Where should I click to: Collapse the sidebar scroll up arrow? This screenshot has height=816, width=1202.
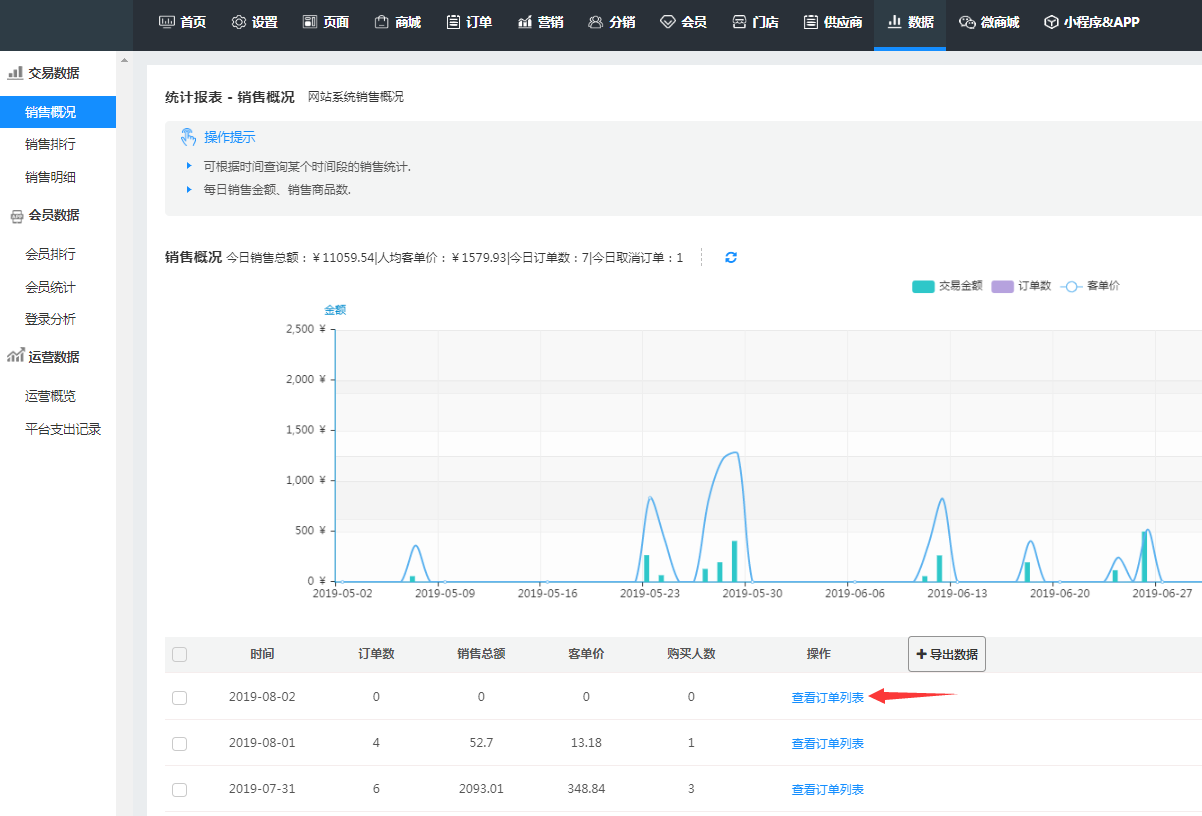click(124, 61)
